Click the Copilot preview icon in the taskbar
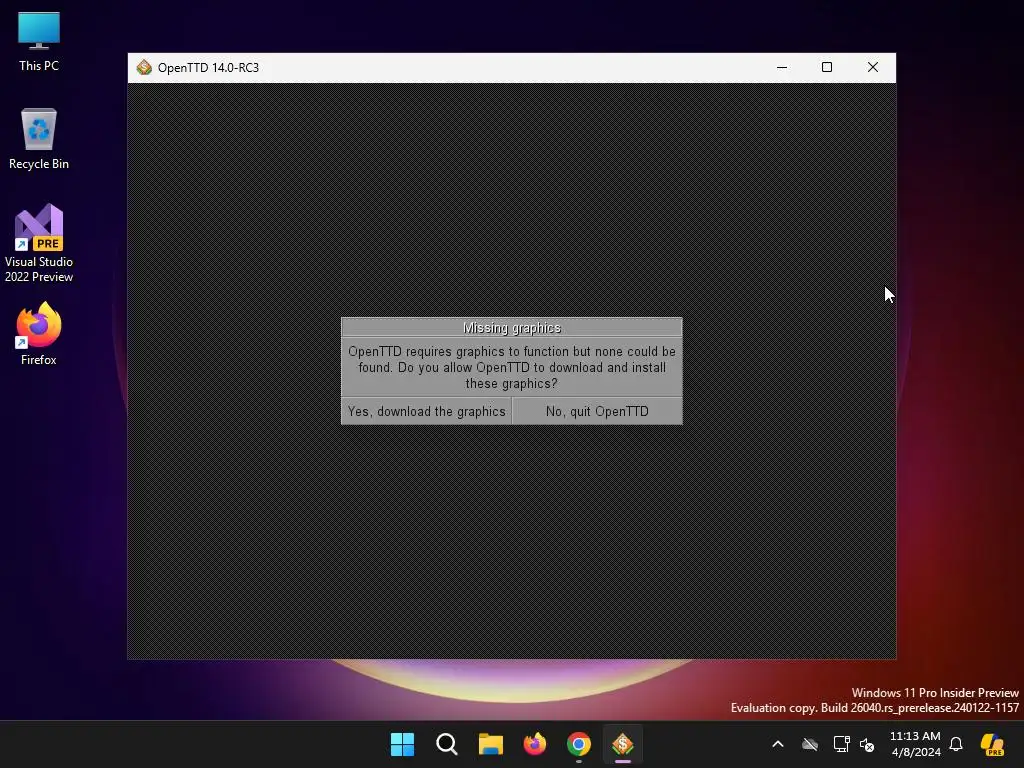 point(992,744)
